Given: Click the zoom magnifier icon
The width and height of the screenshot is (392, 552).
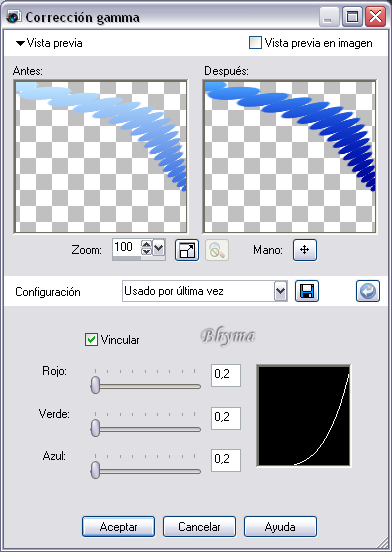Looking at the screenshot, I should [x=217, y=250].
